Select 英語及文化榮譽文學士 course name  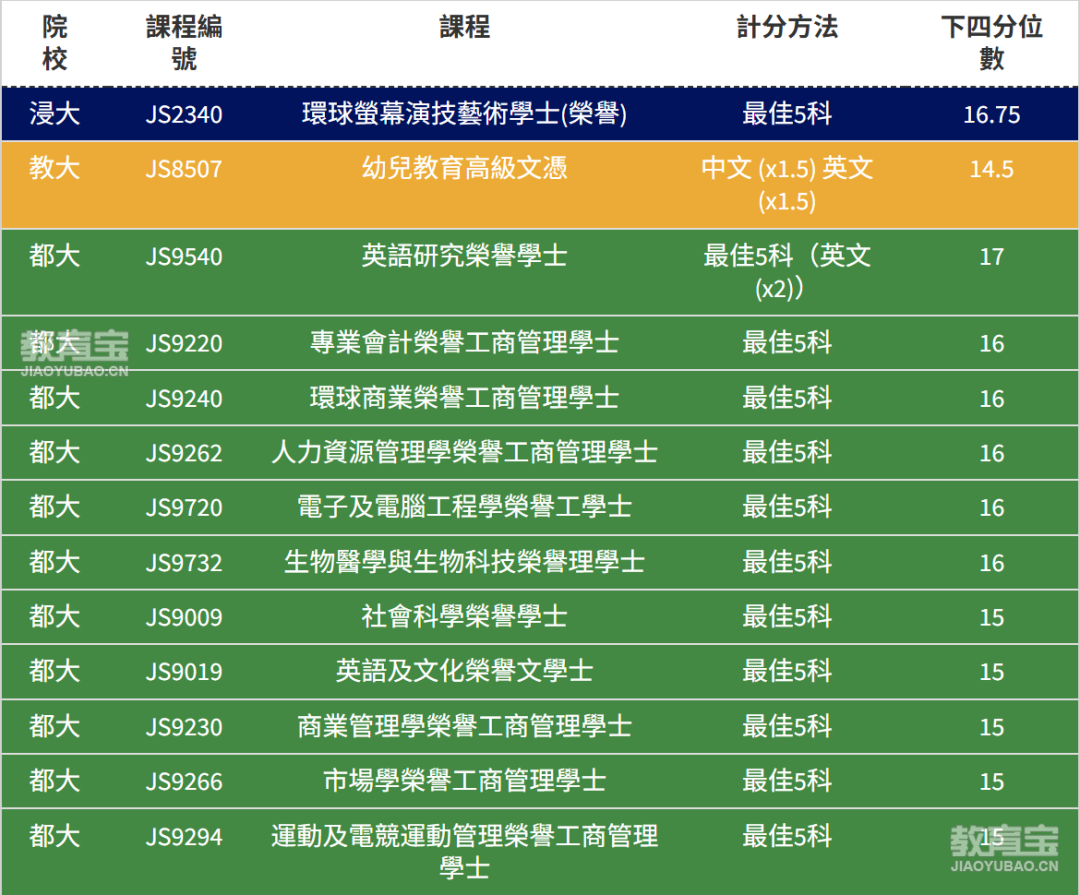pyautogui.click(x=464, y=670)
